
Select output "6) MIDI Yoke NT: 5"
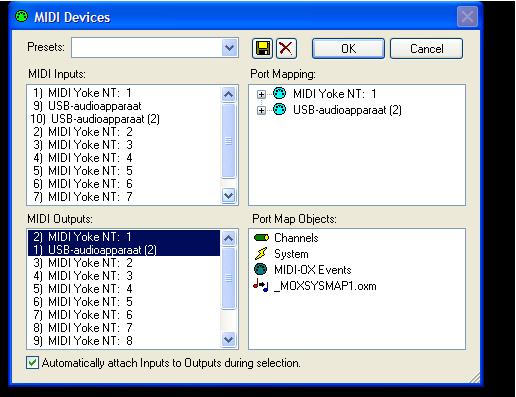tap(124, 302)
